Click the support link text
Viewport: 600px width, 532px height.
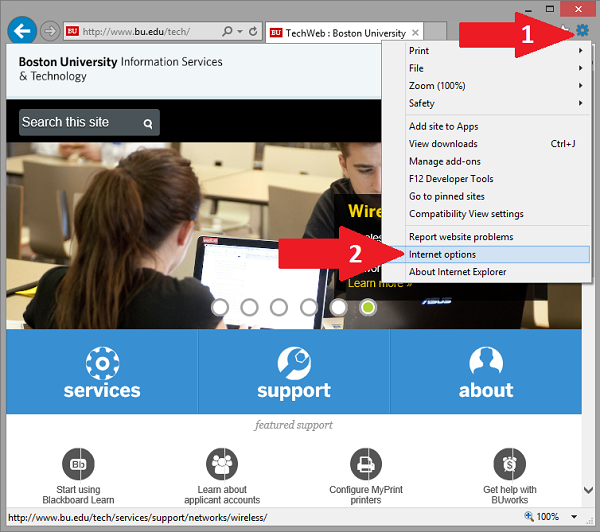[x=294, y=392]
